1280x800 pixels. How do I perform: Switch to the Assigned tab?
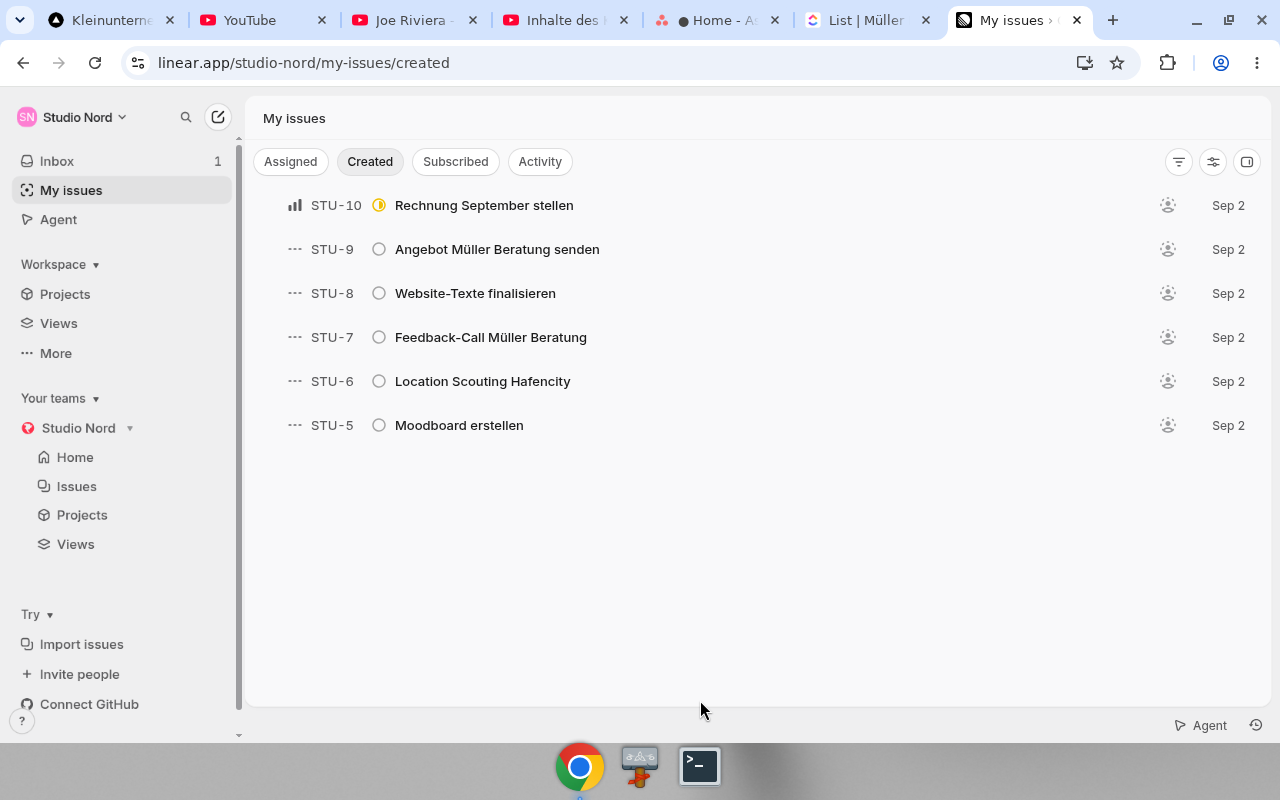[x=291, y=162]
